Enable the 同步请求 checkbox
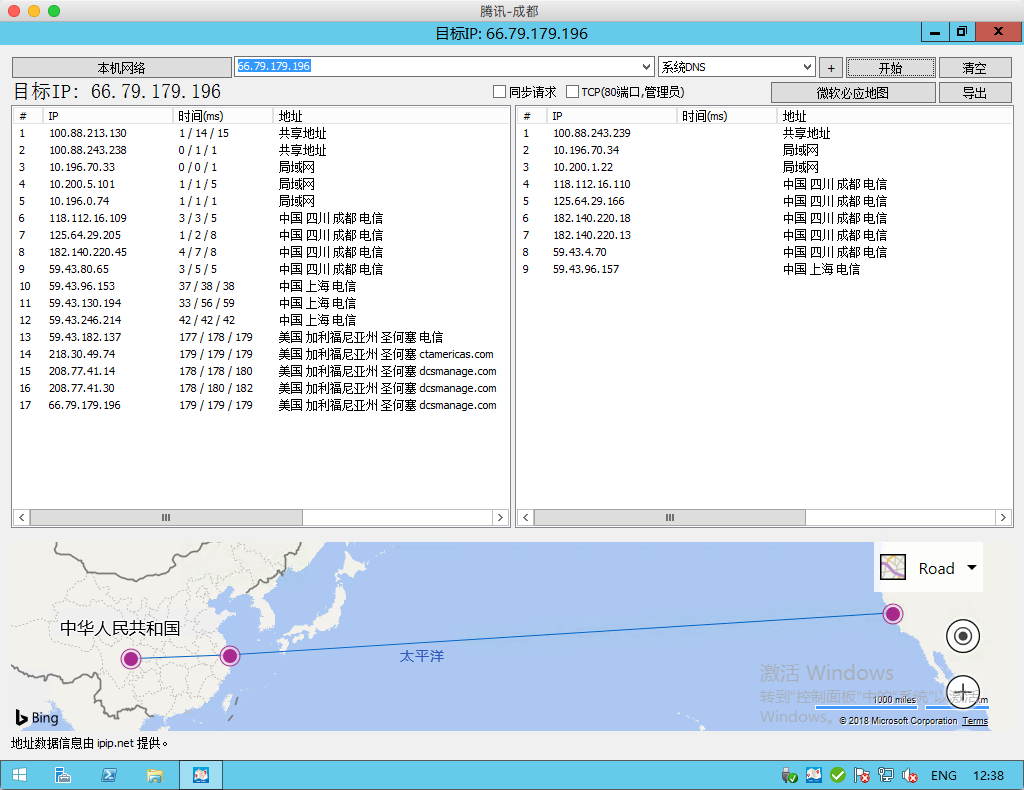This screenshot has width=1024, height=790. tap(499, 92)
